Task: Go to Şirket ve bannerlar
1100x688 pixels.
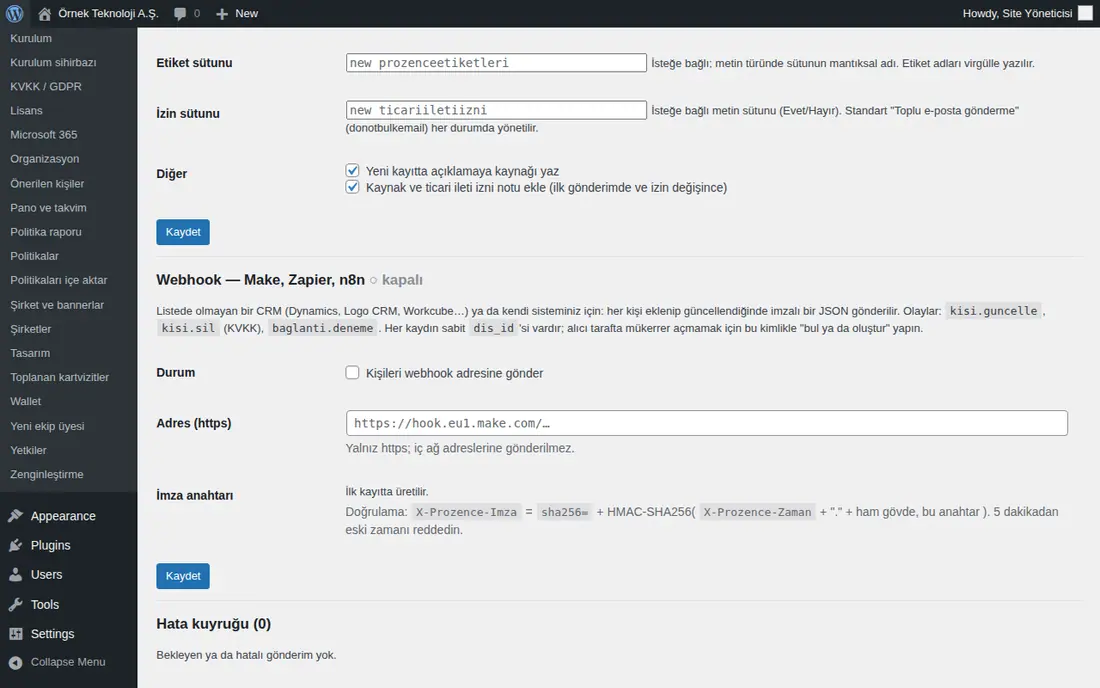Action: [57, 304]
